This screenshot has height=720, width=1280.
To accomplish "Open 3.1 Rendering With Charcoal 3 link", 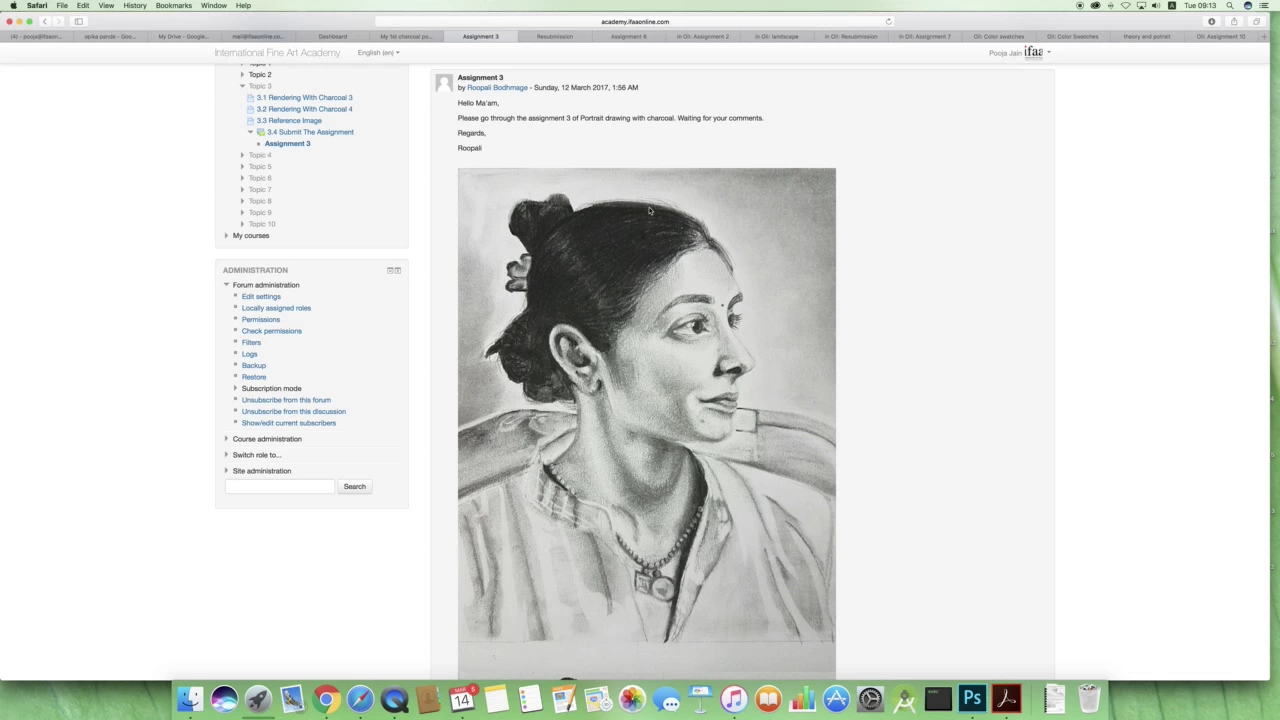I will 304,98.
